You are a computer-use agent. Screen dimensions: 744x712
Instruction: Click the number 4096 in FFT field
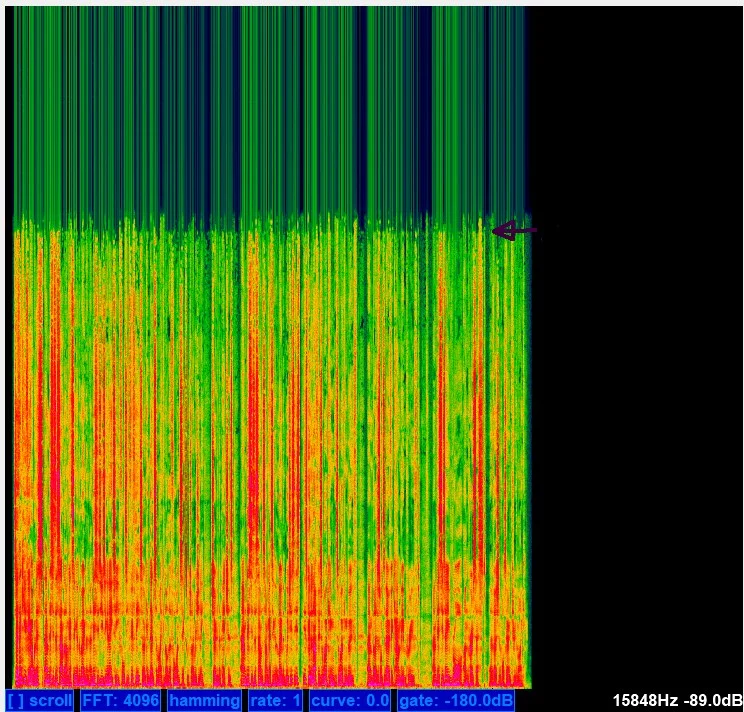point(138,700)
